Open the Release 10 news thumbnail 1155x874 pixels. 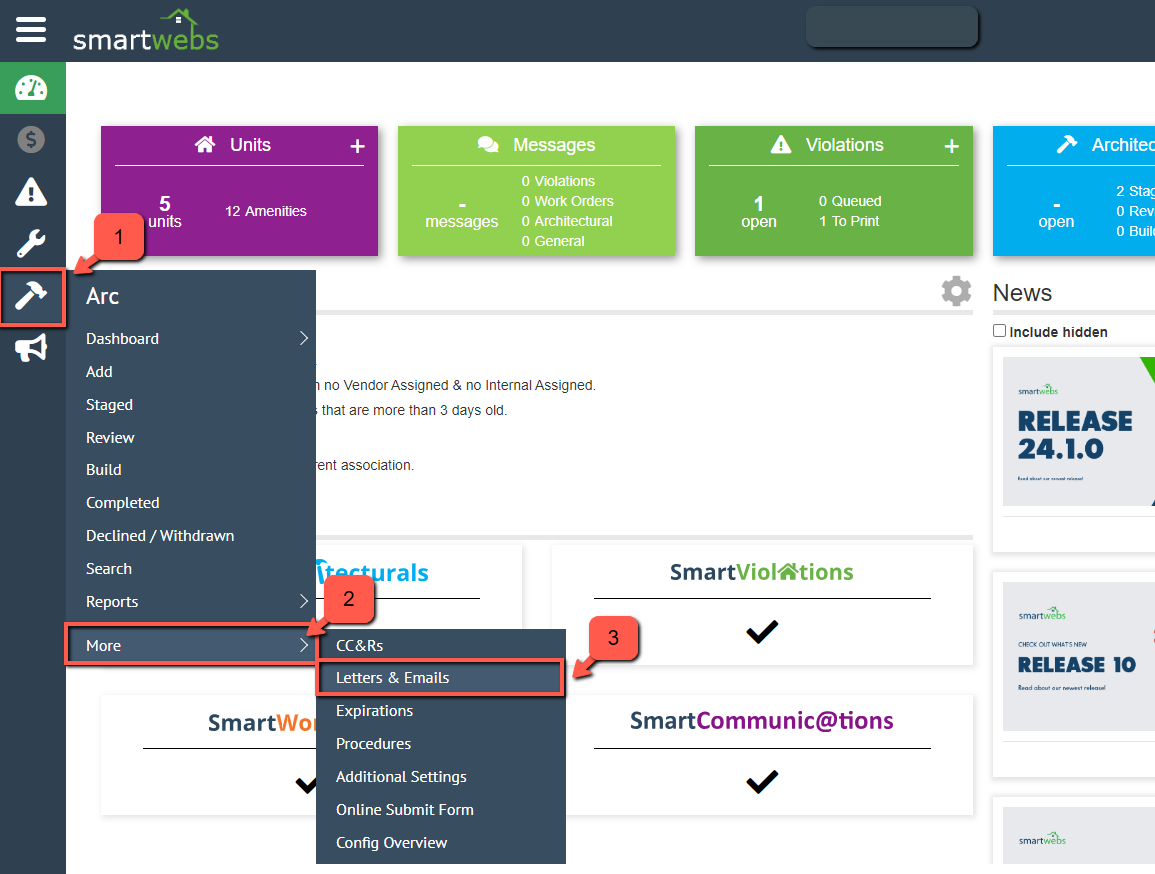pyautogui.click(x=1078, y=656)
